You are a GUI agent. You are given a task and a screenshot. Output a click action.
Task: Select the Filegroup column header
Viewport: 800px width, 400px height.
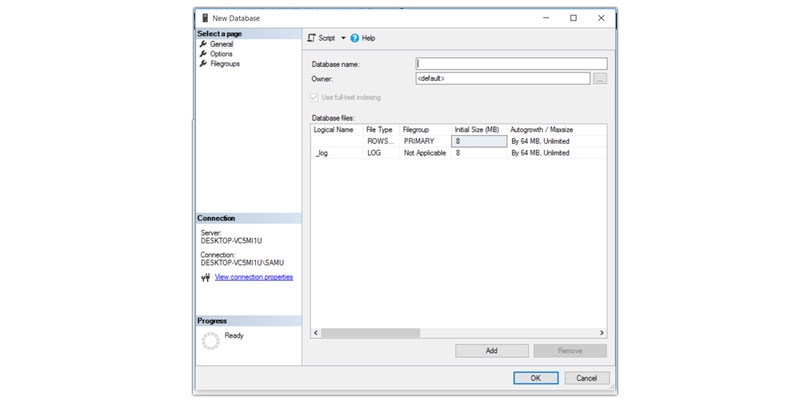coord(426,130)
